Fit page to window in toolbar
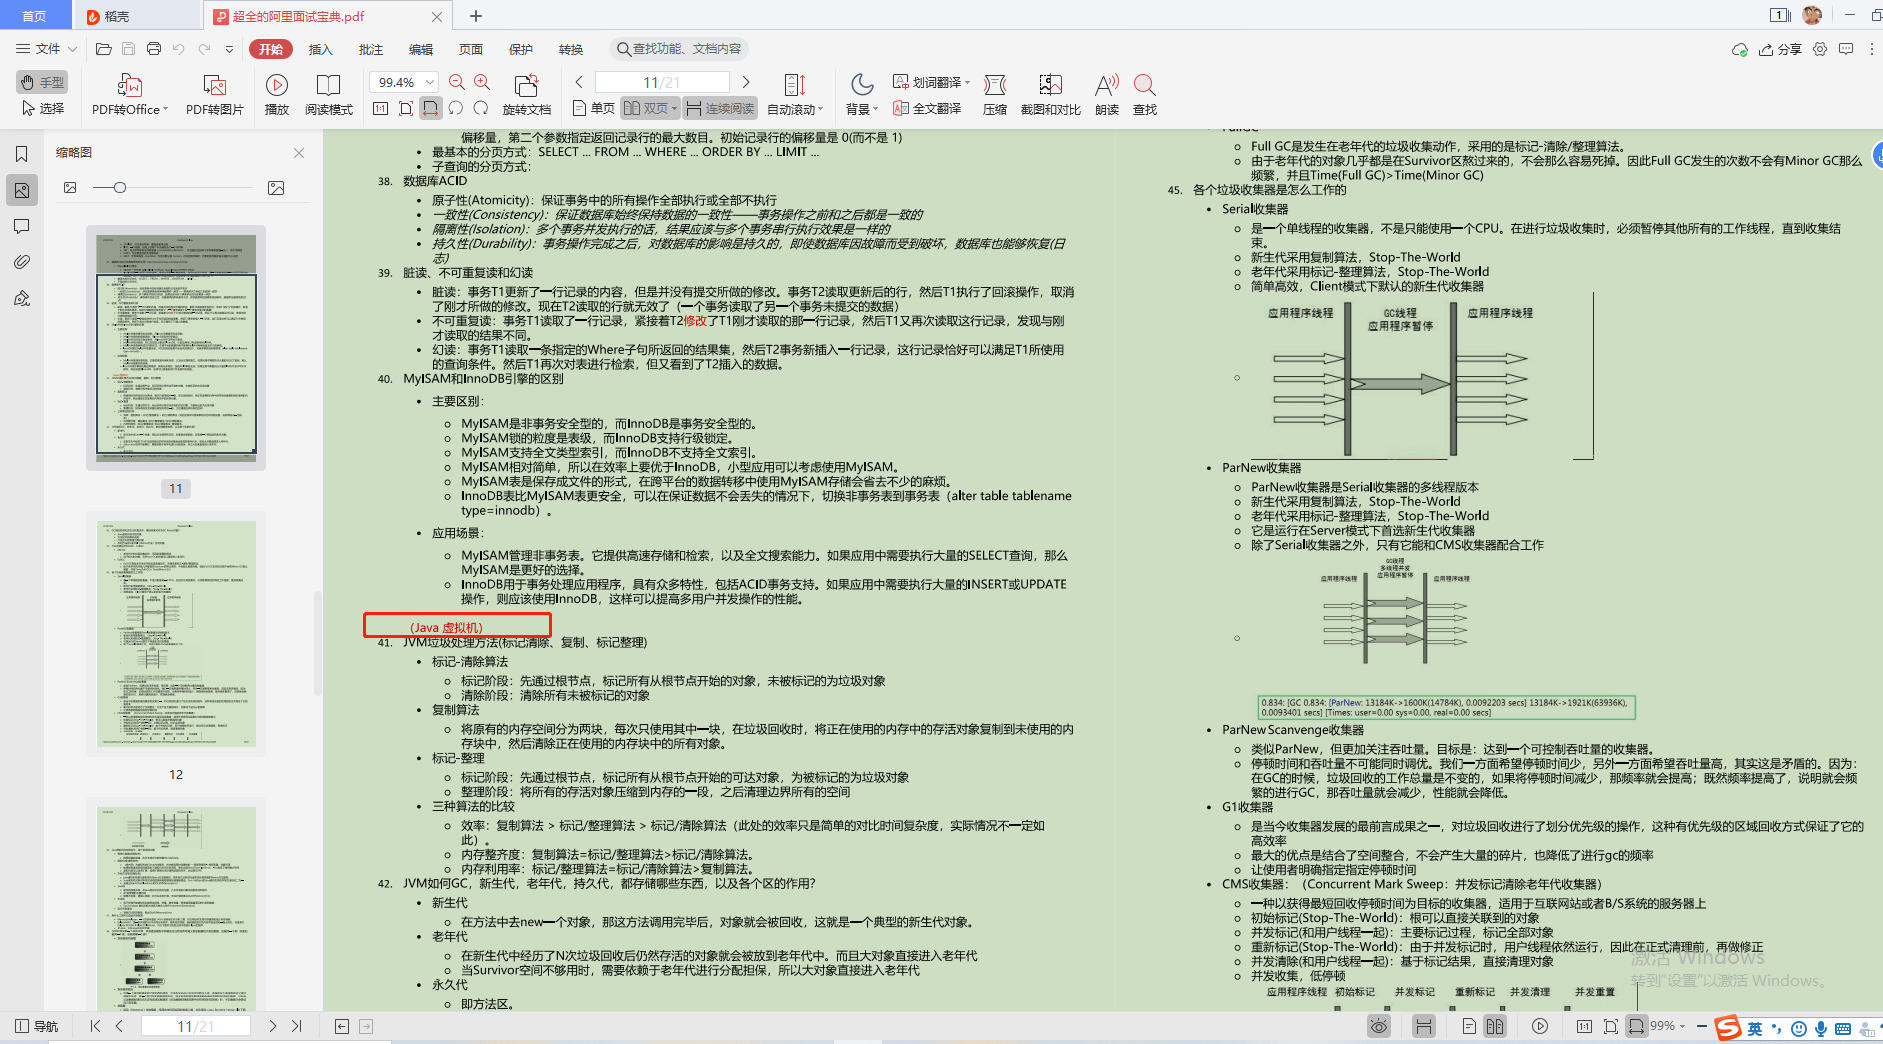Screen dimensions: 1883x1044 pyautogui.click(x=406, y=108)
